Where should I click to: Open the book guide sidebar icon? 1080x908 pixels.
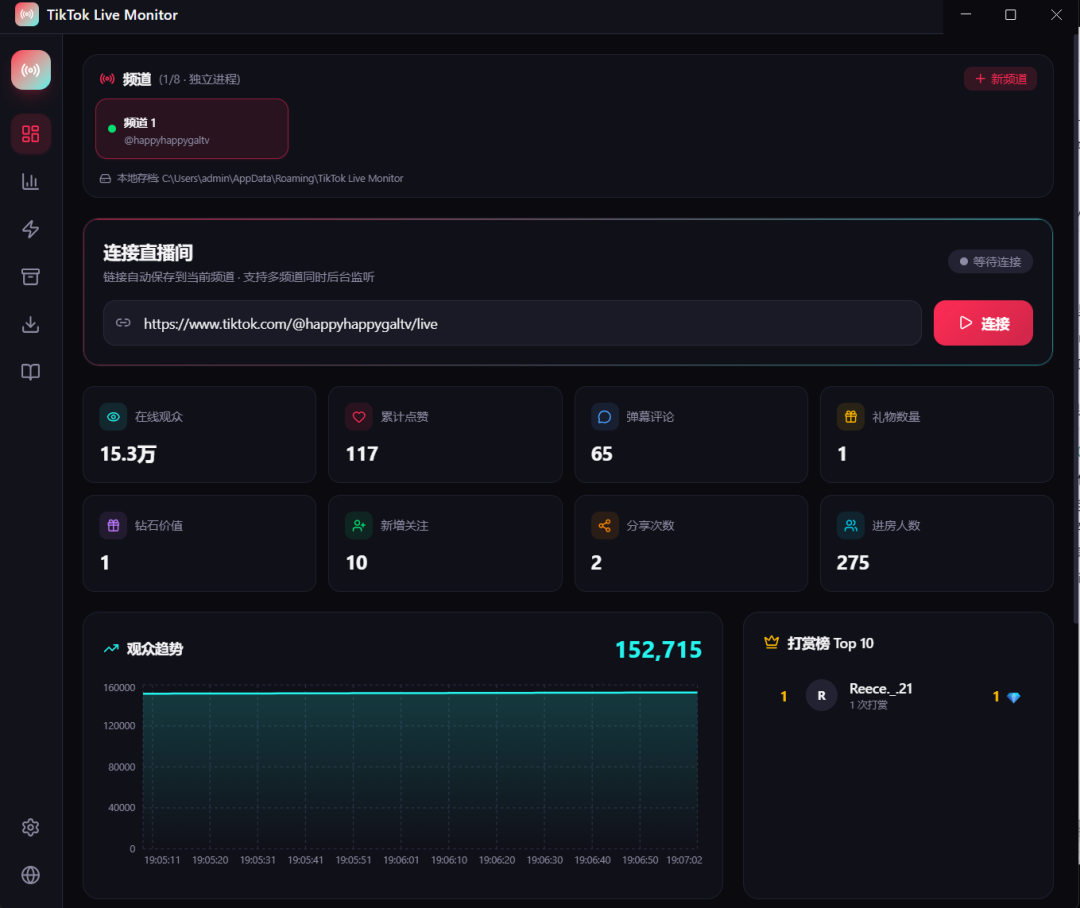pos(30,372)
